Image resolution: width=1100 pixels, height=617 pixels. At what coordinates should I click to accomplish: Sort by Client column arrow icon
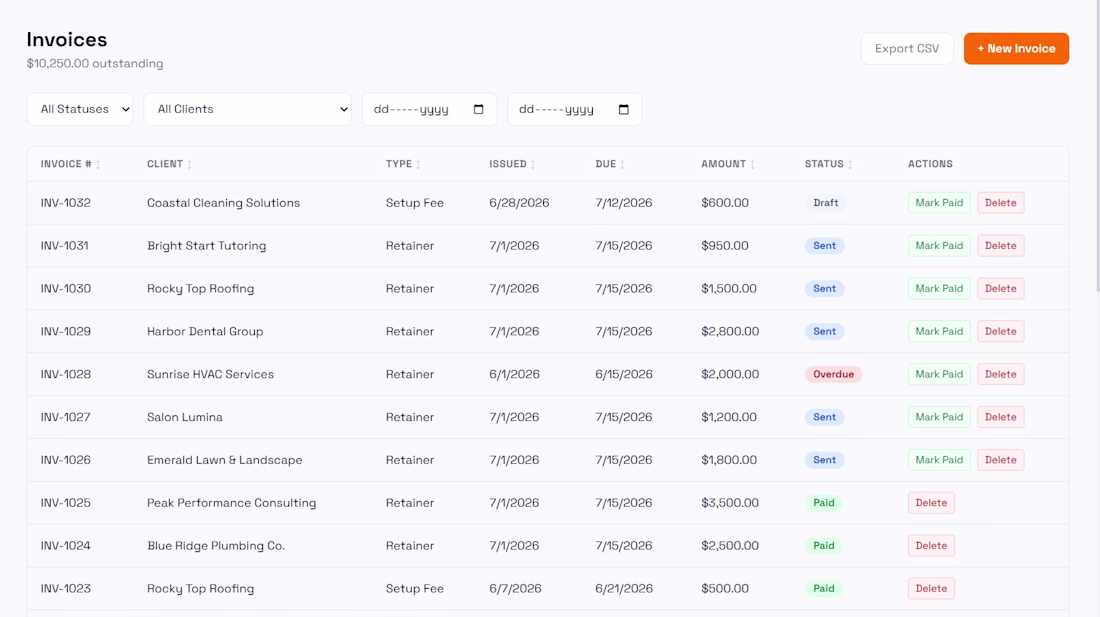pyautogui.click(x=189, y=165)
